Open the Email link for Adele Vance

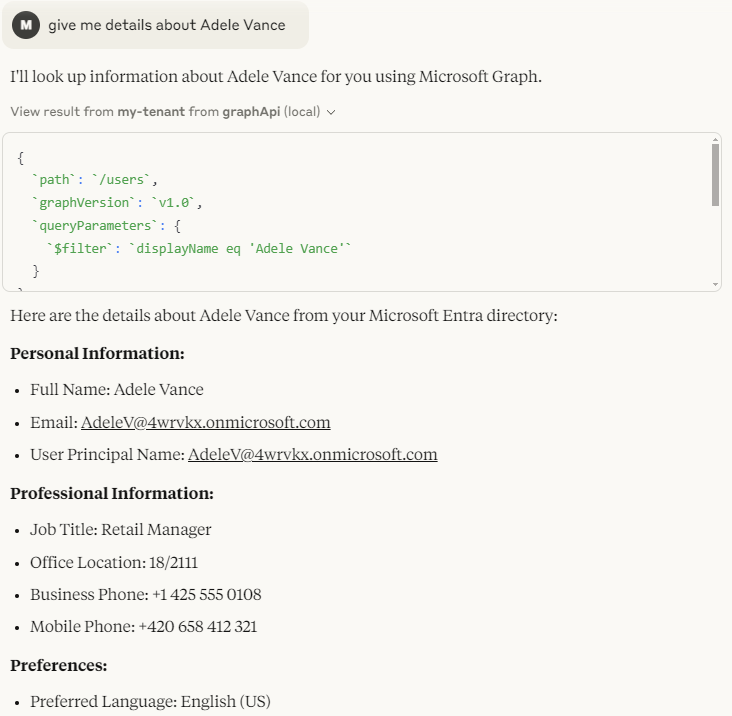(205, 422)
